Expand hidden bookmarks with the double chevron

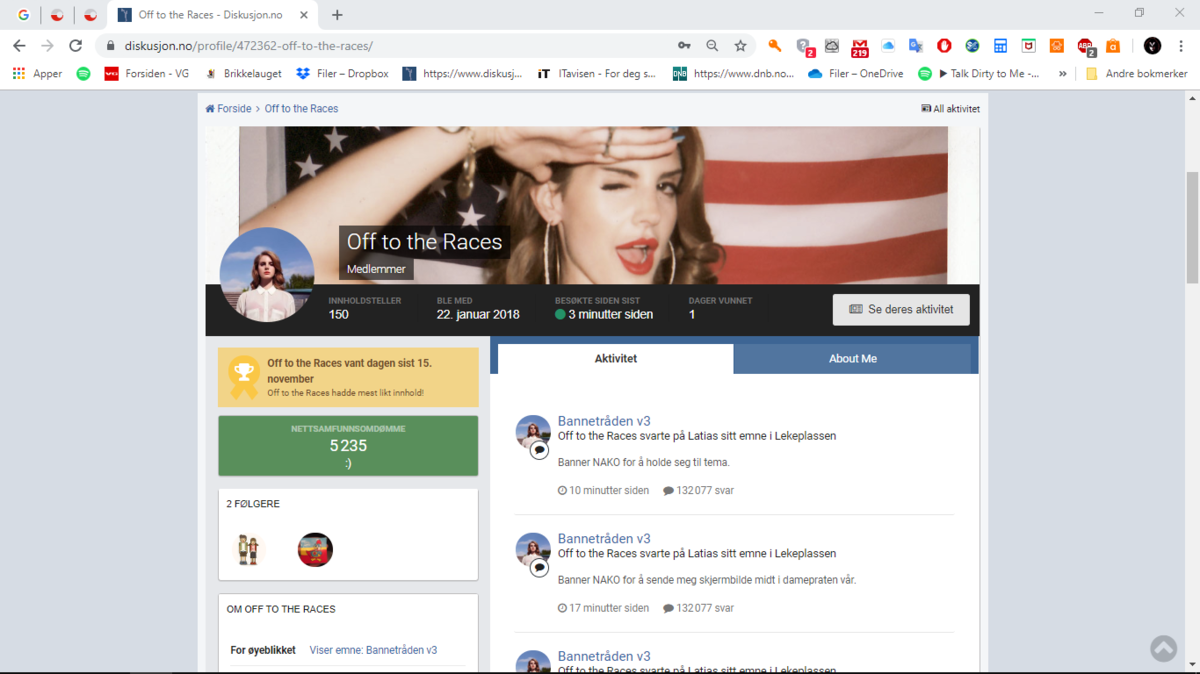tap(1063, 74)
